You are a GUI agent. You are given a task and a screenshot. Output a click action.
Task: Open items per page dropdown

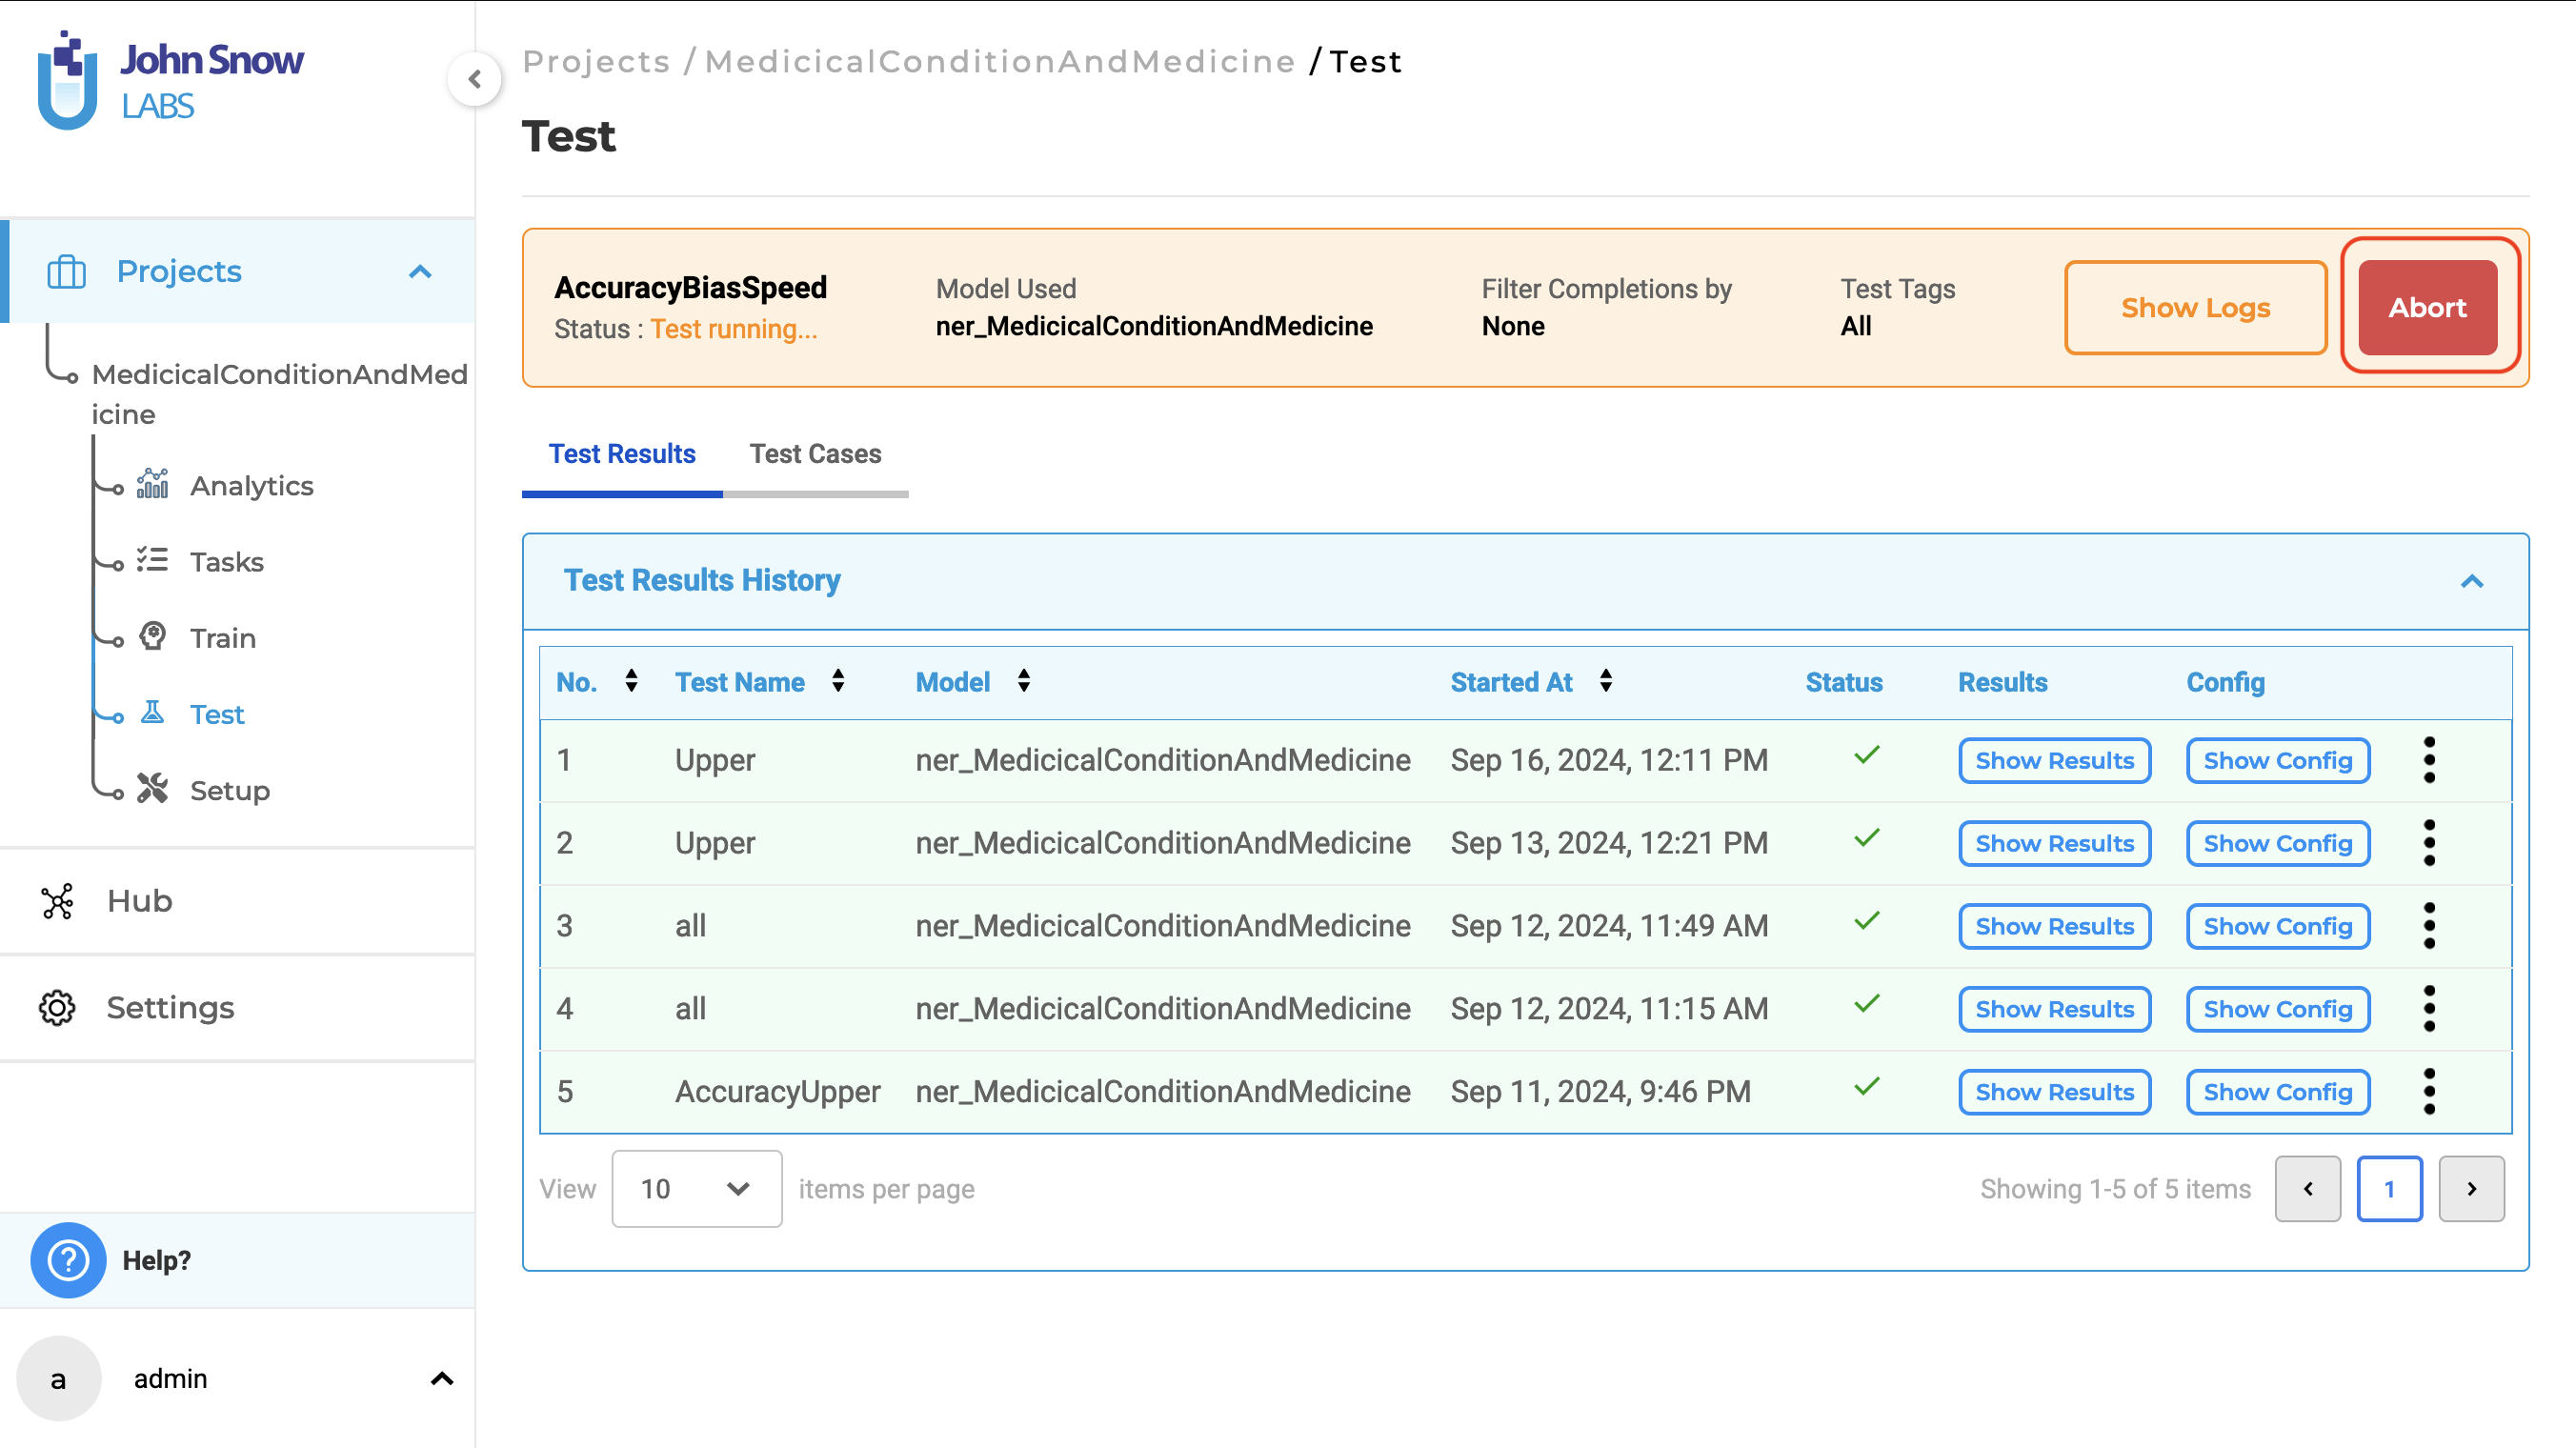pos(697,1189)
